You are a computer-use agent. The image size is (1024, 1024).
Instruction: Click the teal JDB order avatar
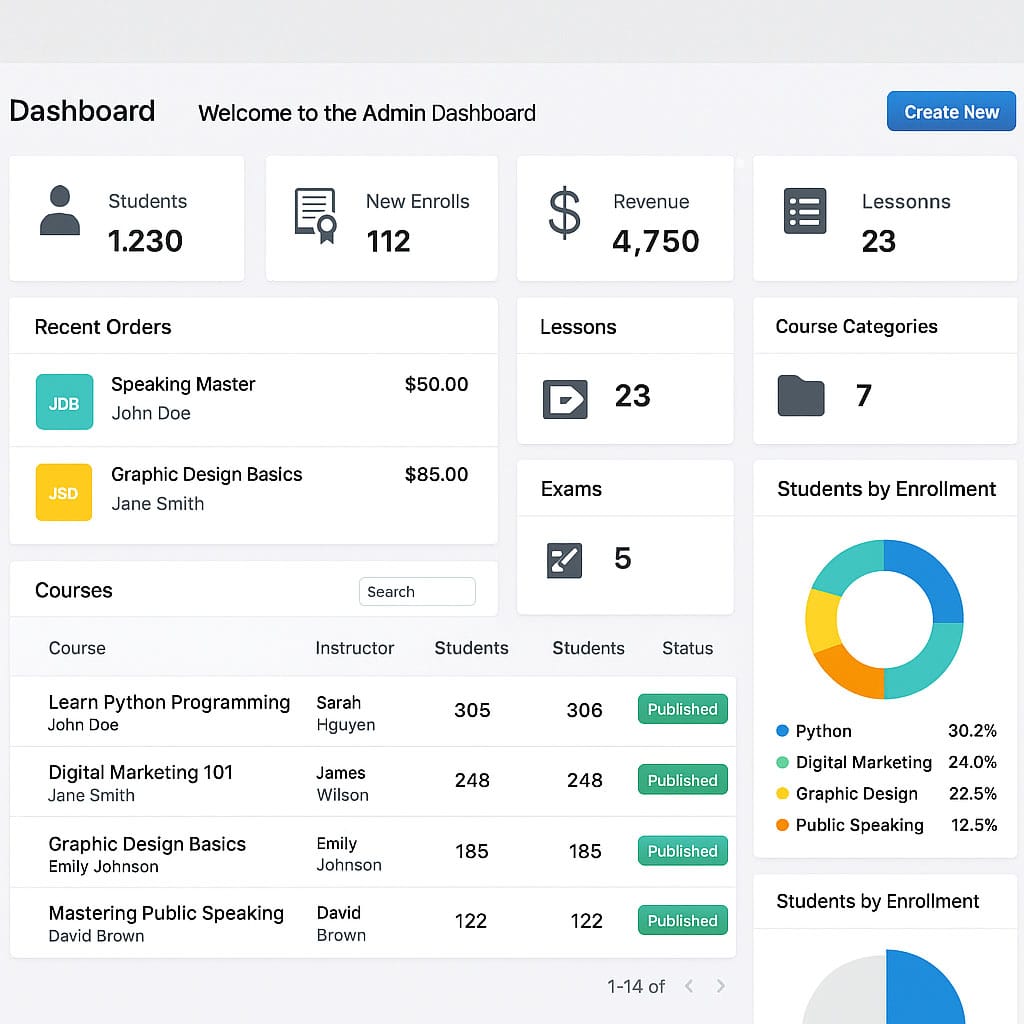click(x=64, y=402)
